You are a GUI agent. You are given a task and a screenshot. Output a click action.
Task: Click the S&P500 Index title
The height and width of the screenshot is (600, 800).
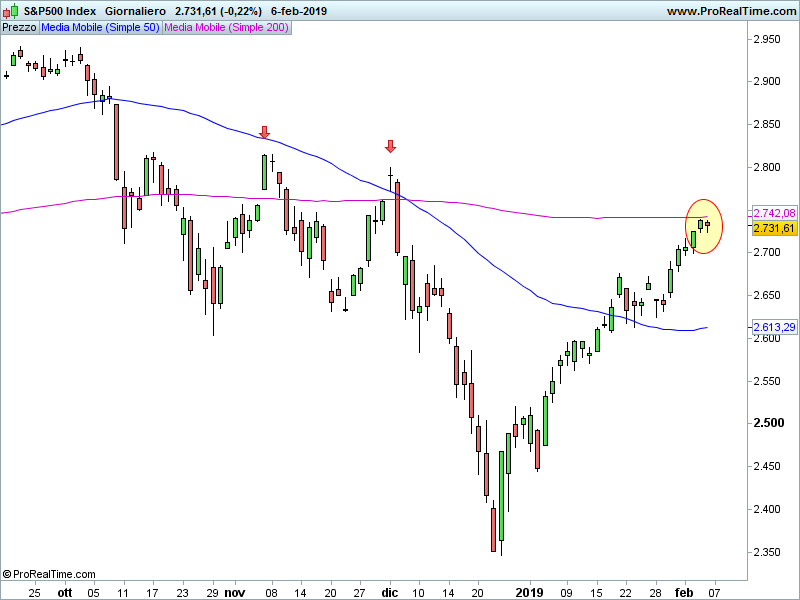point(60,11)
